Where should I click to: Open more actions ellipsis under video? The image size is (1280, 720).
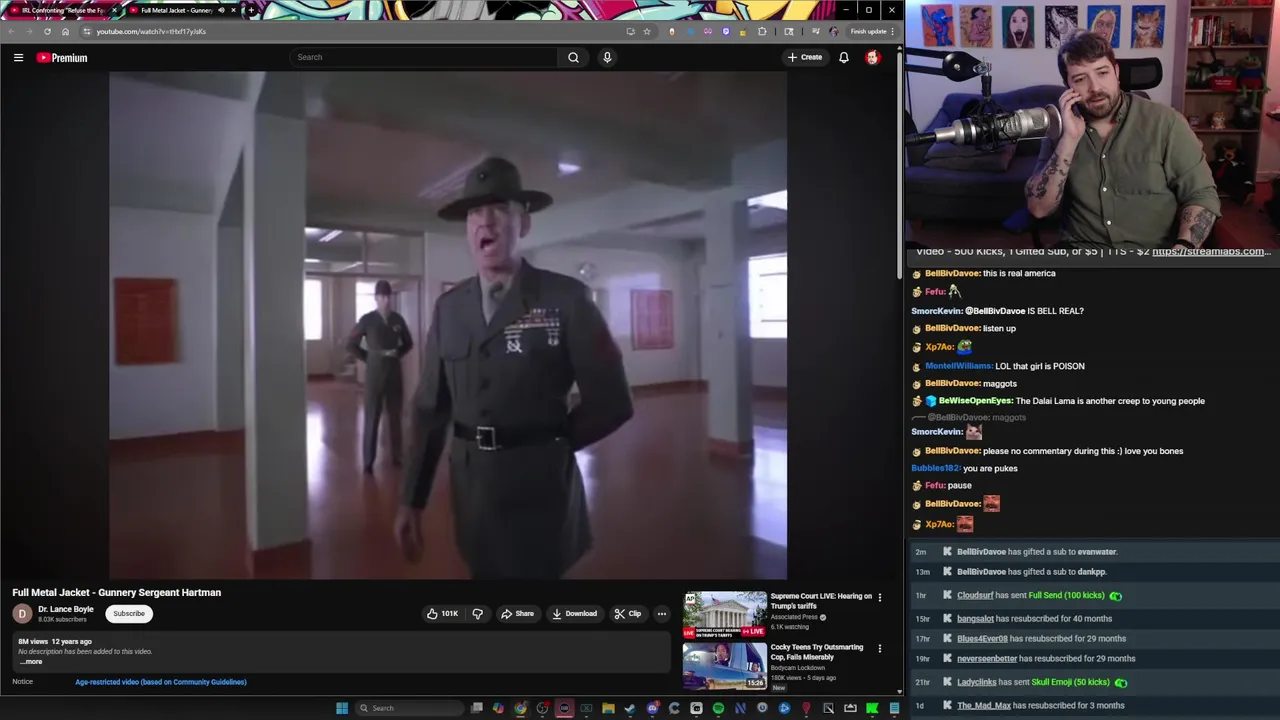[x=661, y=614]
